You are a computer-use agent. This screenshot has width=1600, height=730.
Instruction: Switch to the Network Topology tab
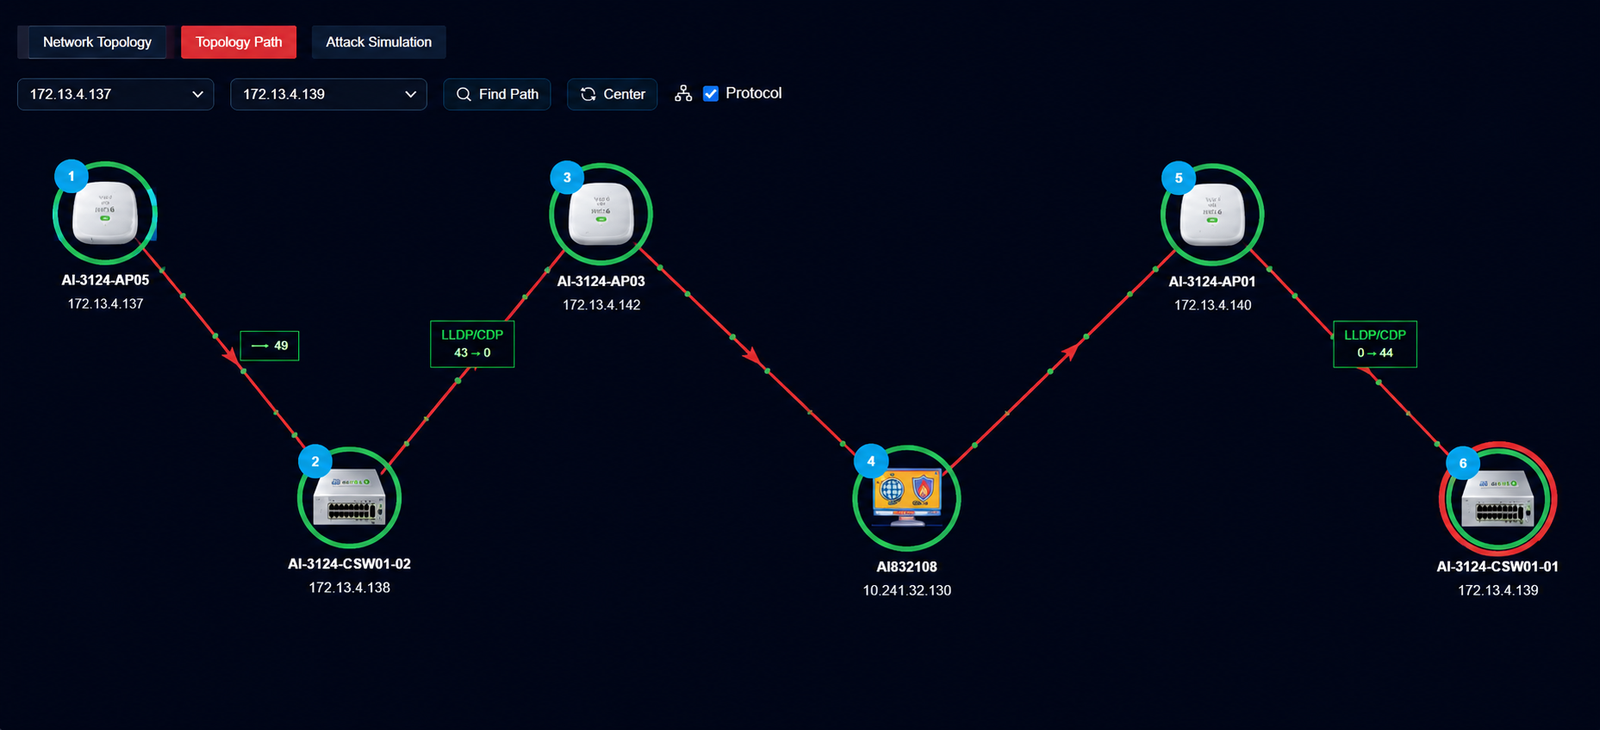pos(97,42)
